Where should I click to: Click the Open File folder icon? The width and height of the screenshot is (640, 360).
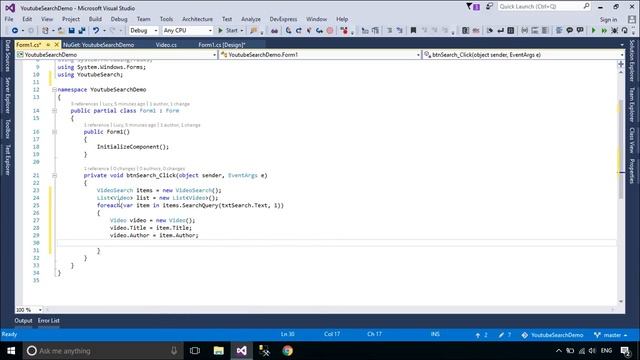(61, 31)
